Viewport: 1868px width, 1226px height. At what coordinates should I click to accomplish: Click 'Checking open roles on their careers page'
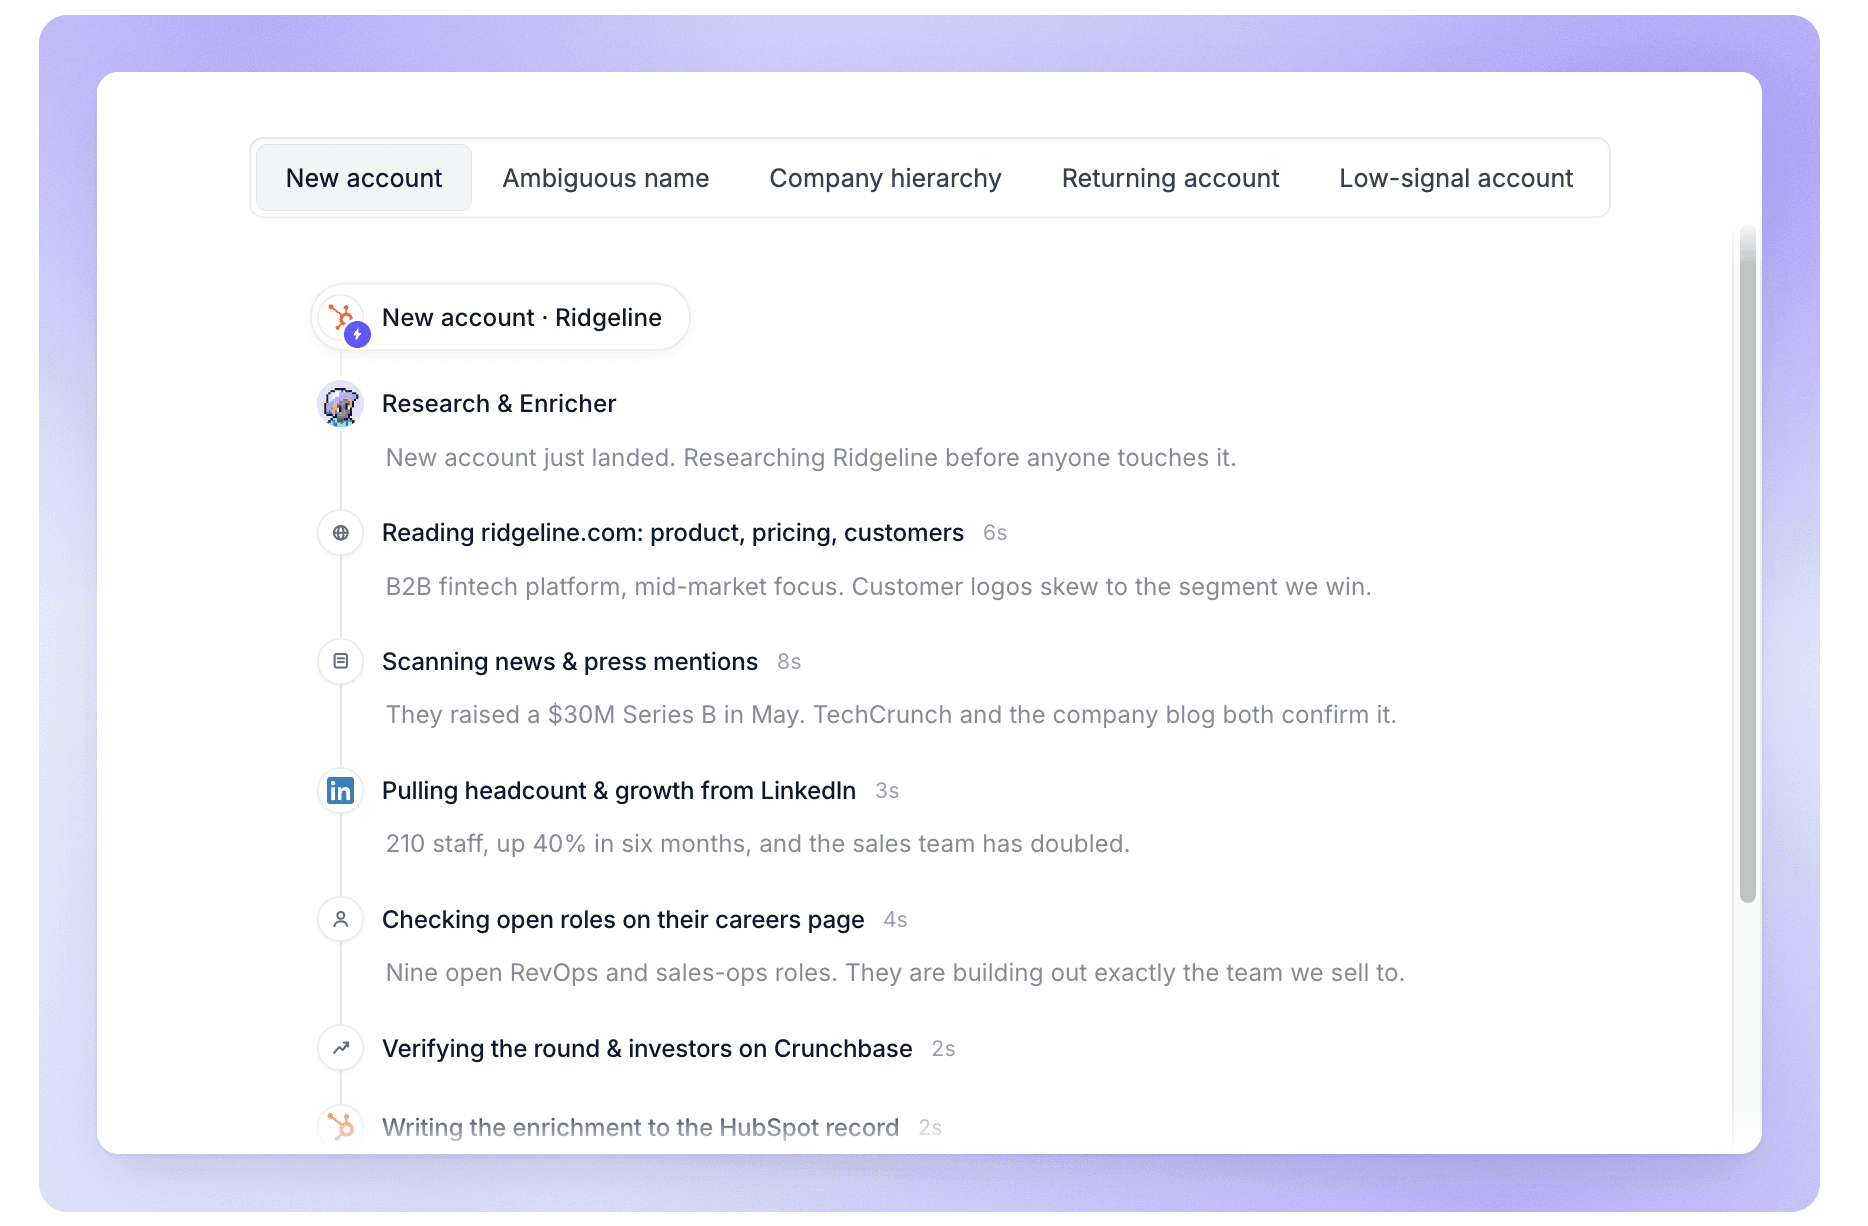[623, 920]
